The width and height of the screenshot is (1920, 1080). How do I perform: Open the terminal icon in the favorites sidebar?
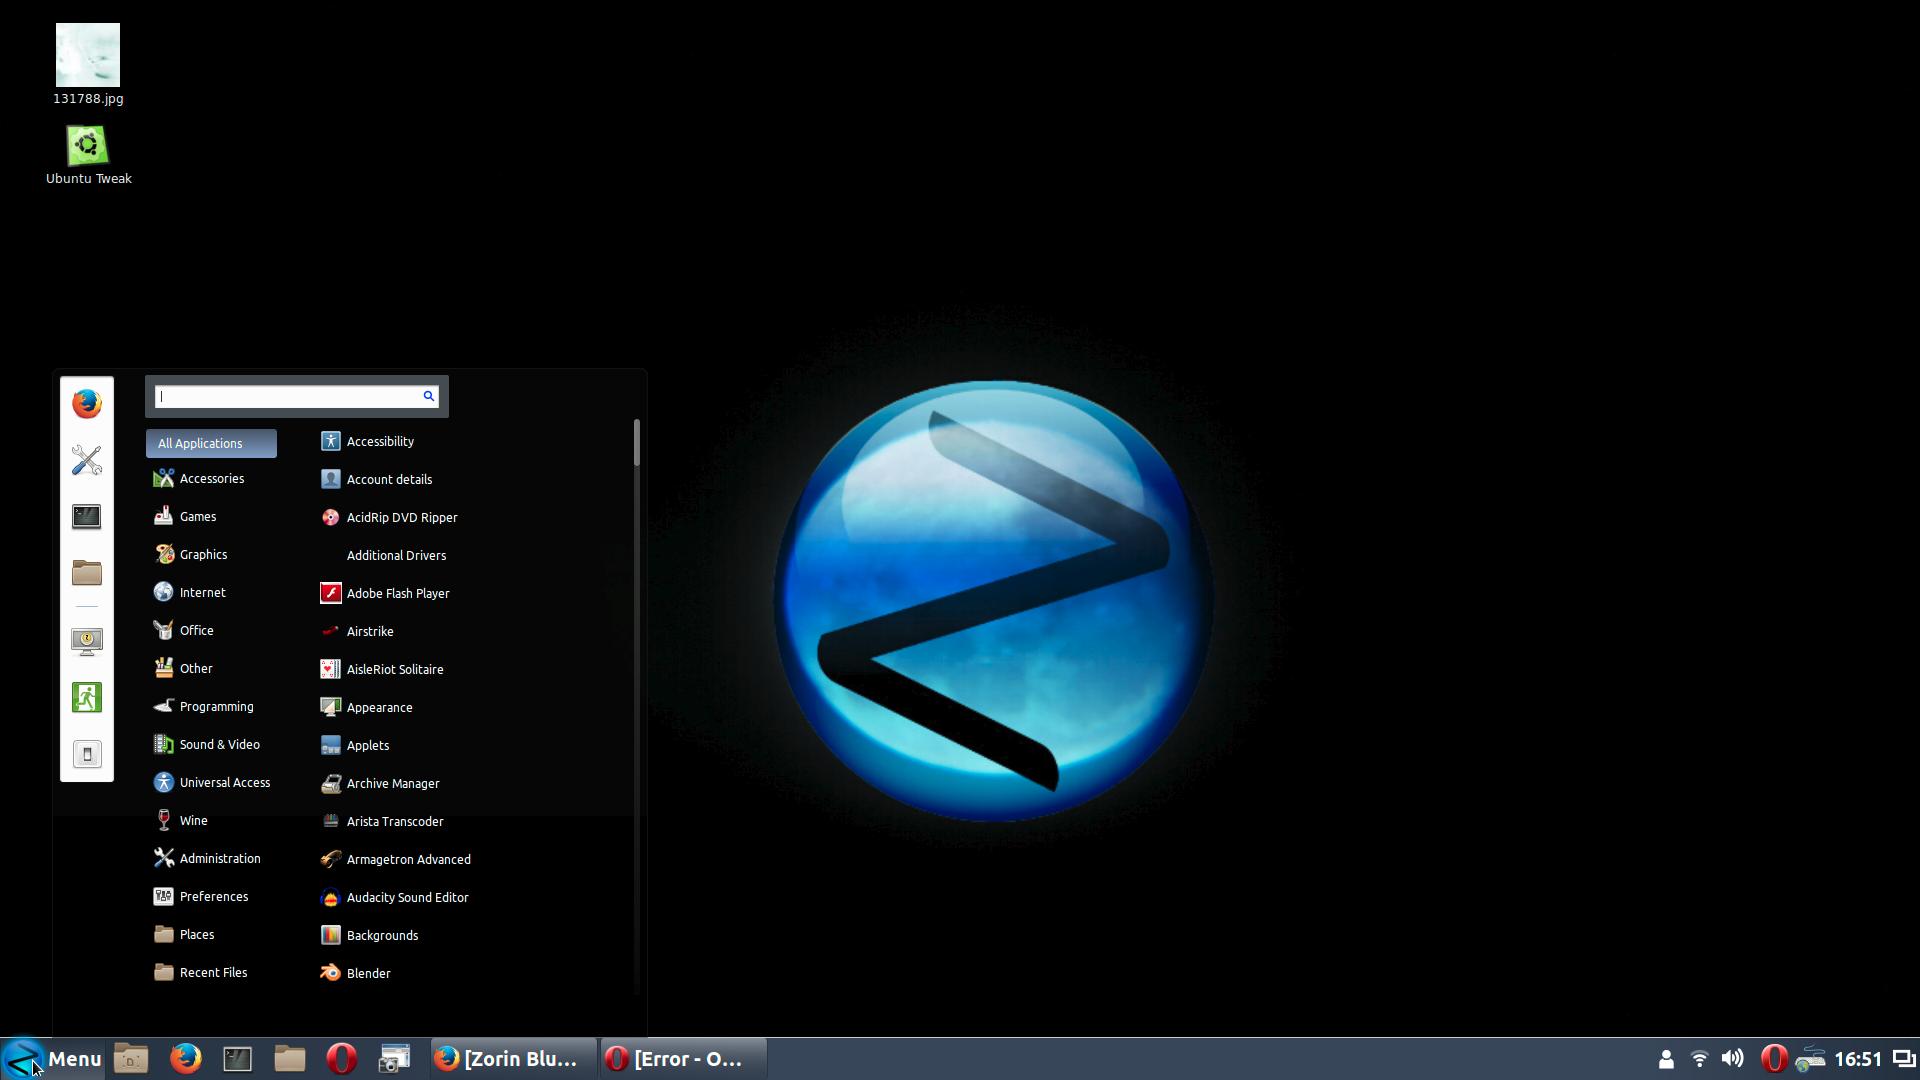pyautogui.click(x=87, y=516)
